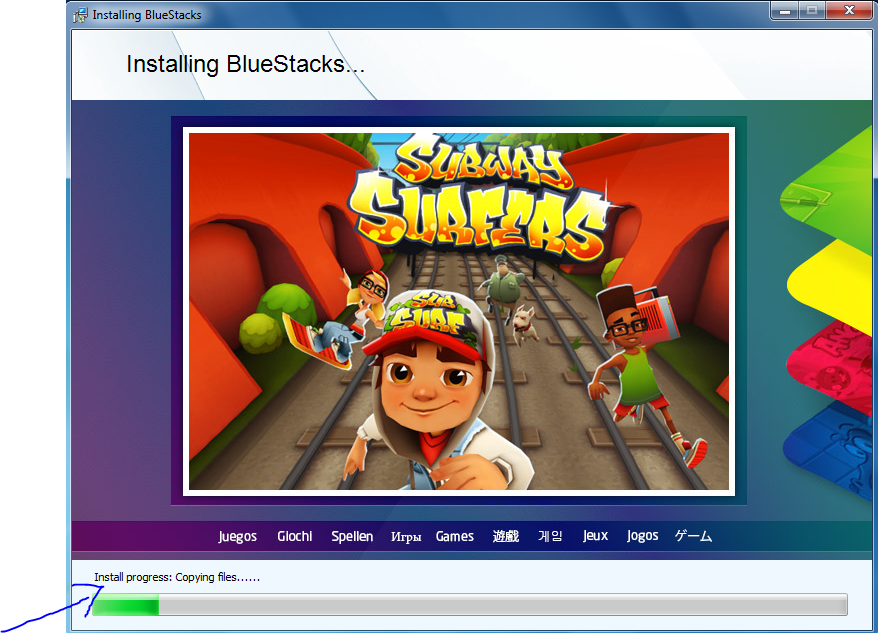Minimize the Installing BlueStacks window
This screenshot has height=633, width=878.
[x=784, y=11]
